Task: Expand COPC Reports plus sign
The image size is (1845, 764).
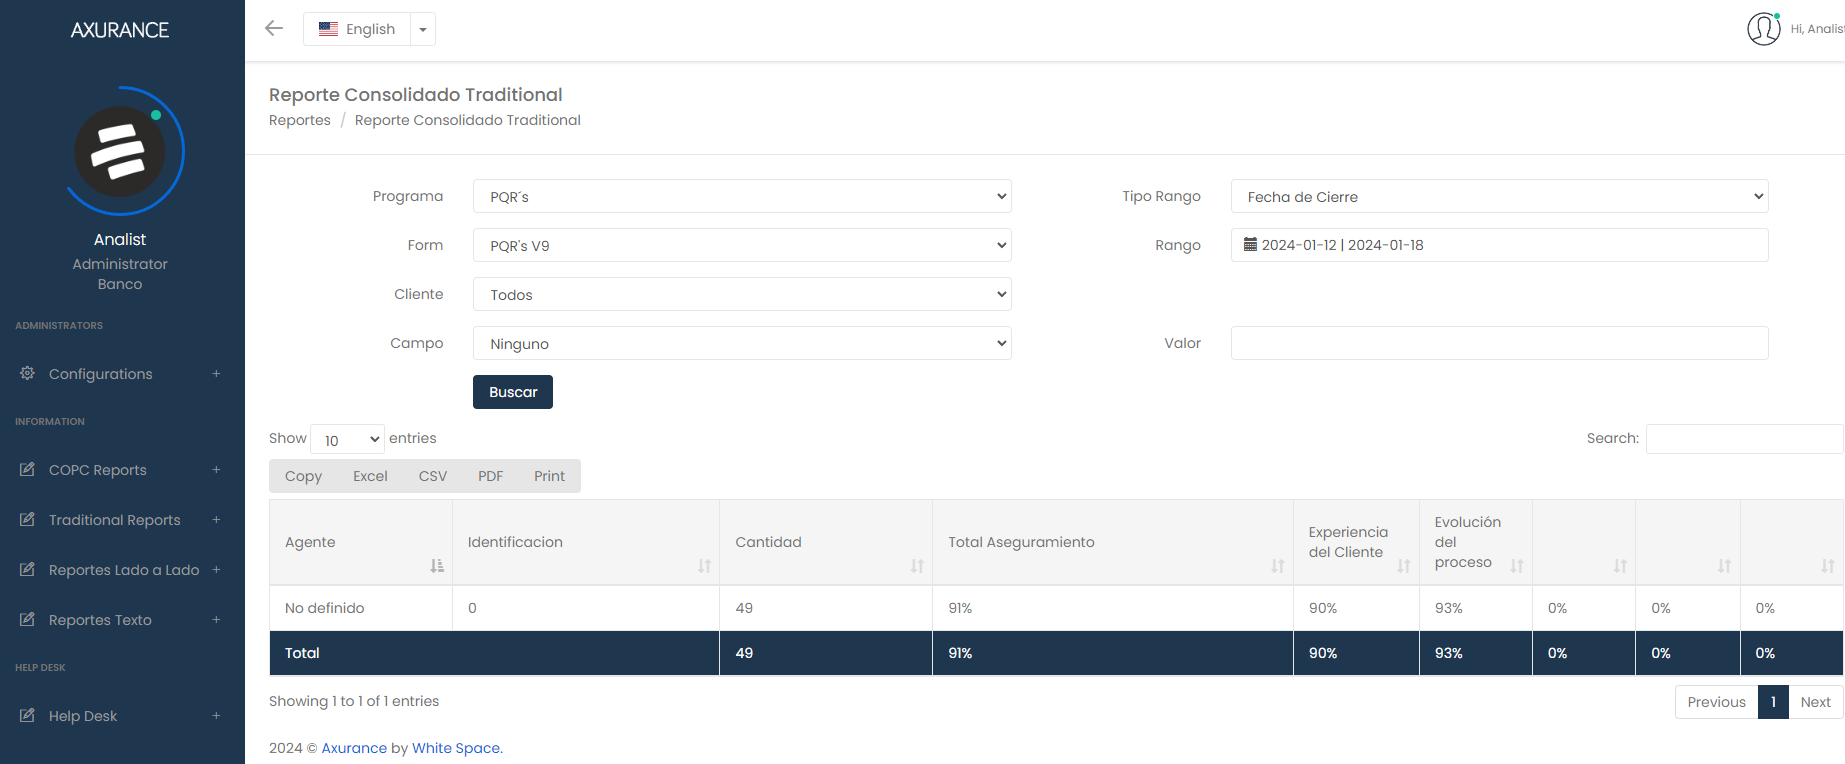Action: click(x=216, y=470)
